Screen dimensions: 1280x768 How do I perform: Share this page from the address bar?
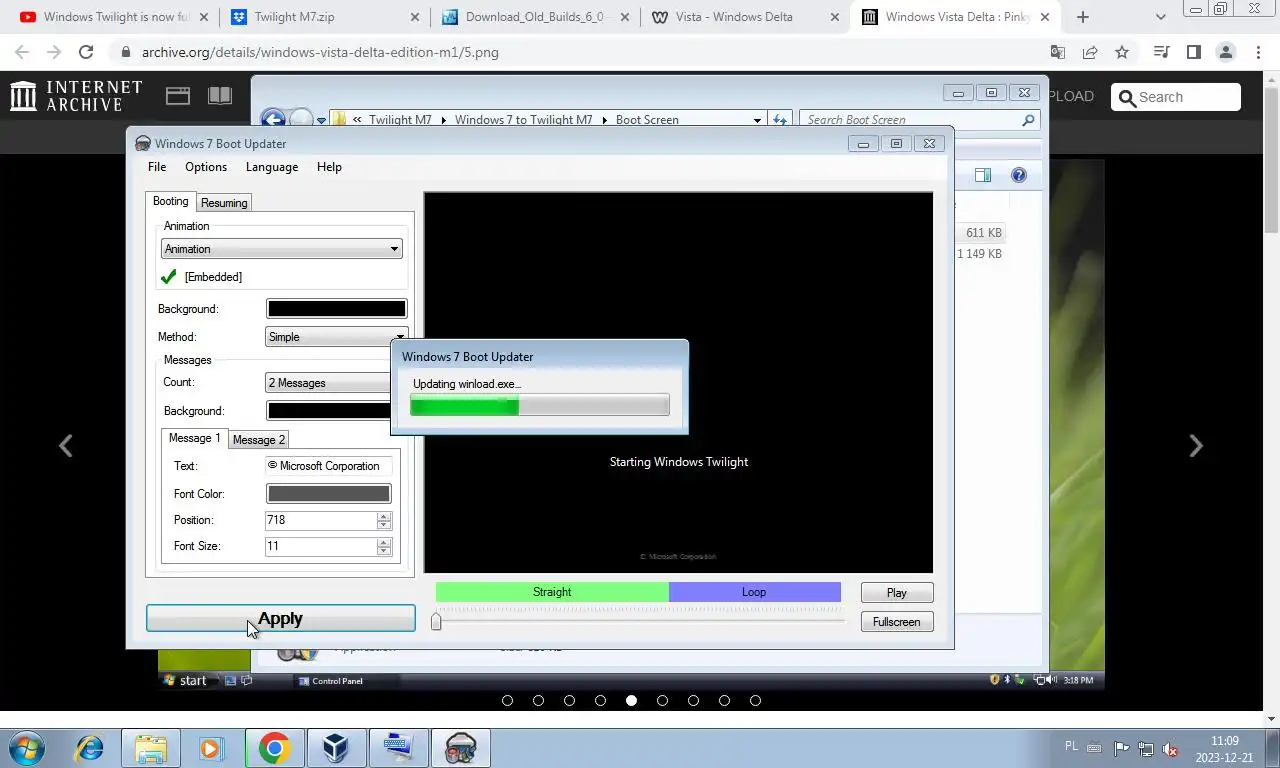(x=1090, y=52)
